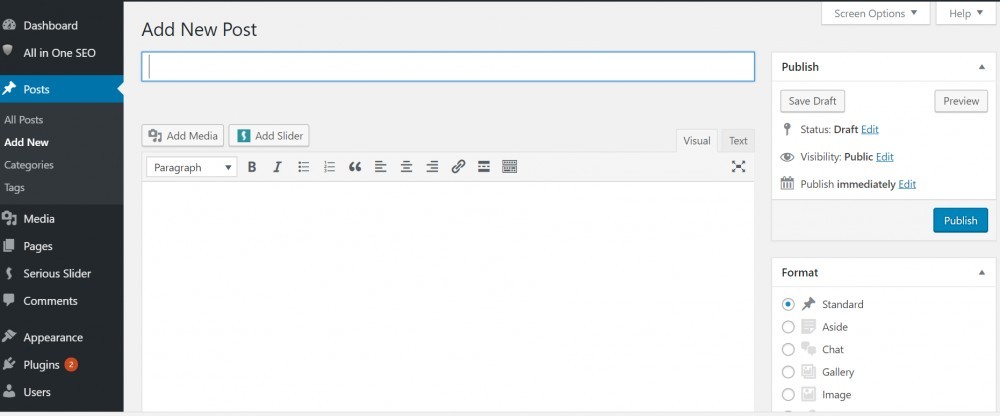Align text center
This screenshot has width=1000, height=416.
pyautogui.click(x=406, y=167)
